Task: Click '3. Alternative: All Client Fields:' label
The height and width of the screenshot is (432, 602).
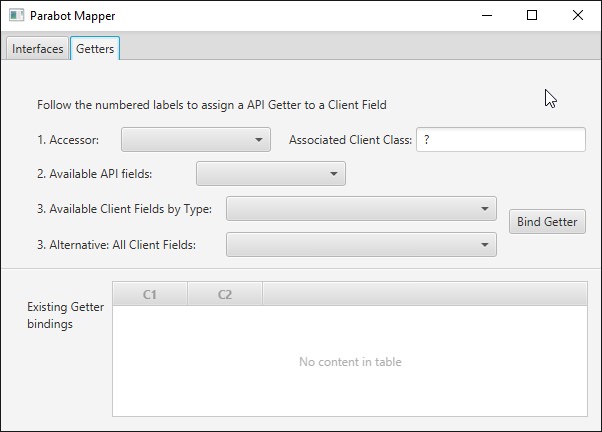Action: click(x=116, y=245)
